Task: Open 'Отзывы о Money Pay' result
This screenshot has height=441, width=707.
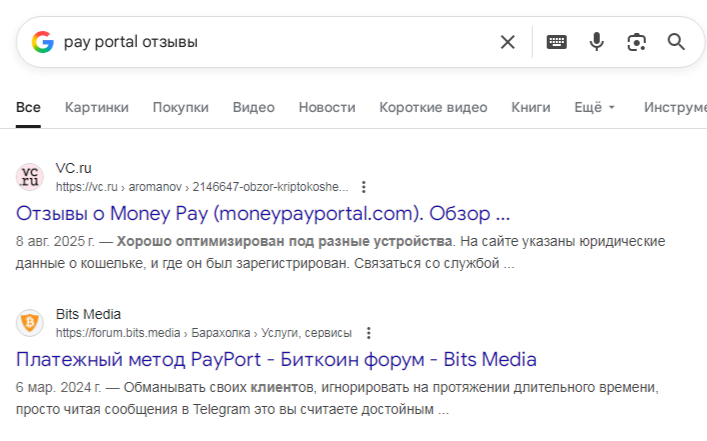Action: [263, 213]
